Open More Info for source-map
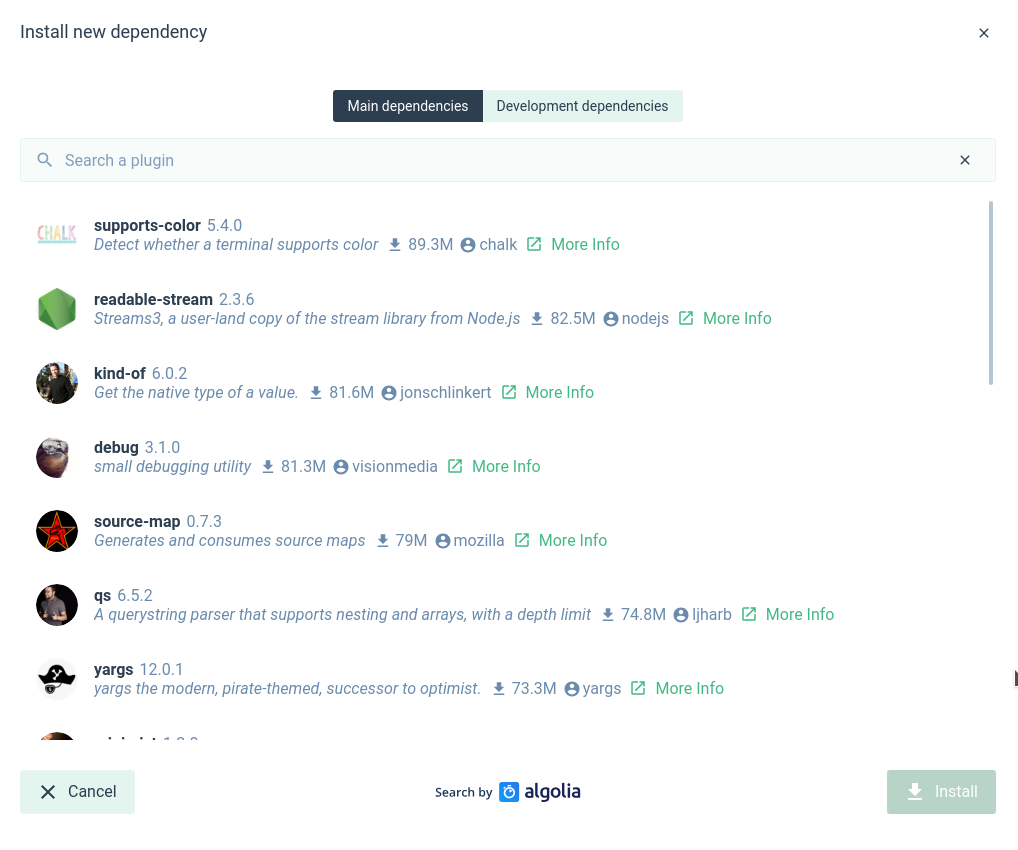The width and height of the screenshot is (1018, 850). 573,541
